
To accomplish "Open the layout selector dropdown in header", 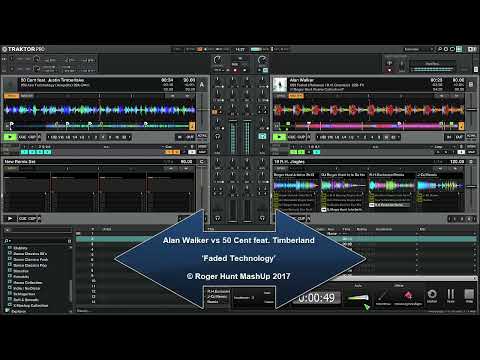I will pyautogui.click(x=418, y=49).
